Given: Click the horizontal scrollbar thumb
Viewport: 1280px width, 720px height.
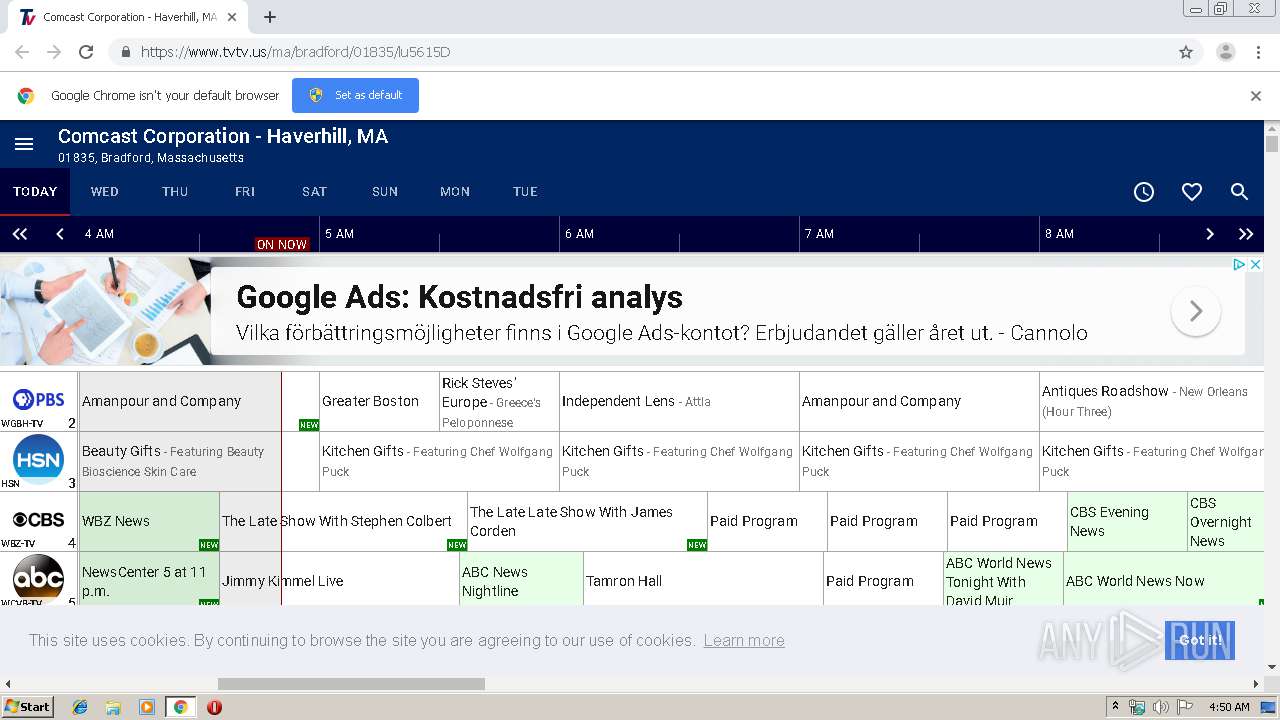Looking at the screenshot, I should (x=351, y=684).
